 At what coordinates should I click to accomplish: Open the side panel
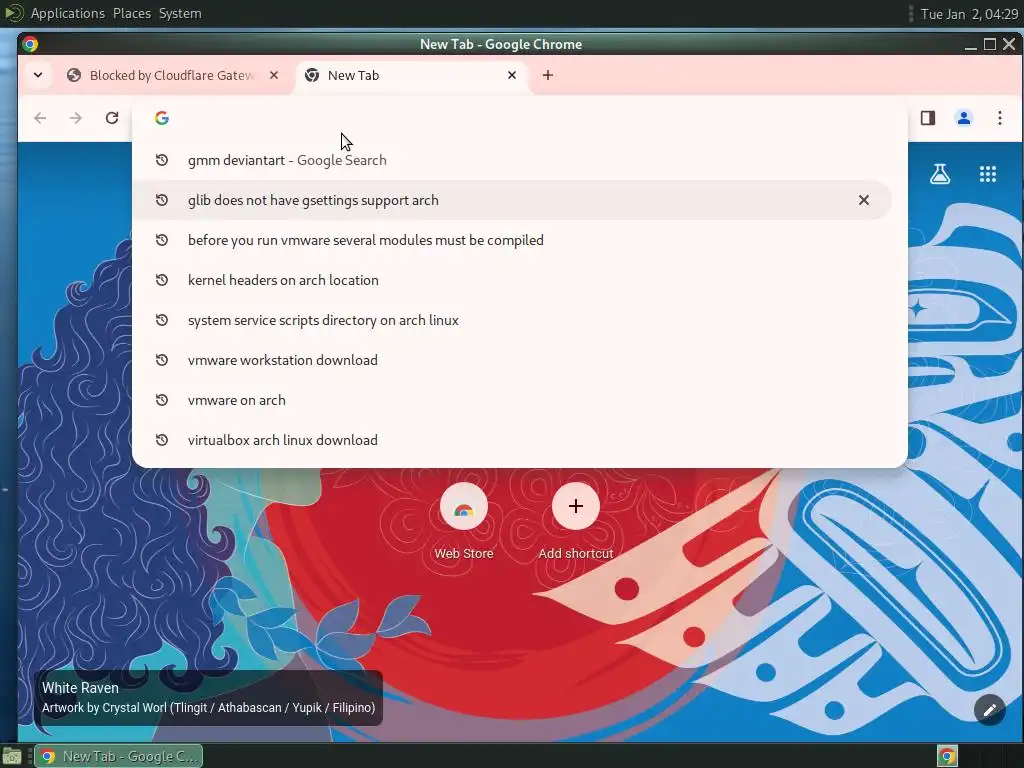point(928,118)
